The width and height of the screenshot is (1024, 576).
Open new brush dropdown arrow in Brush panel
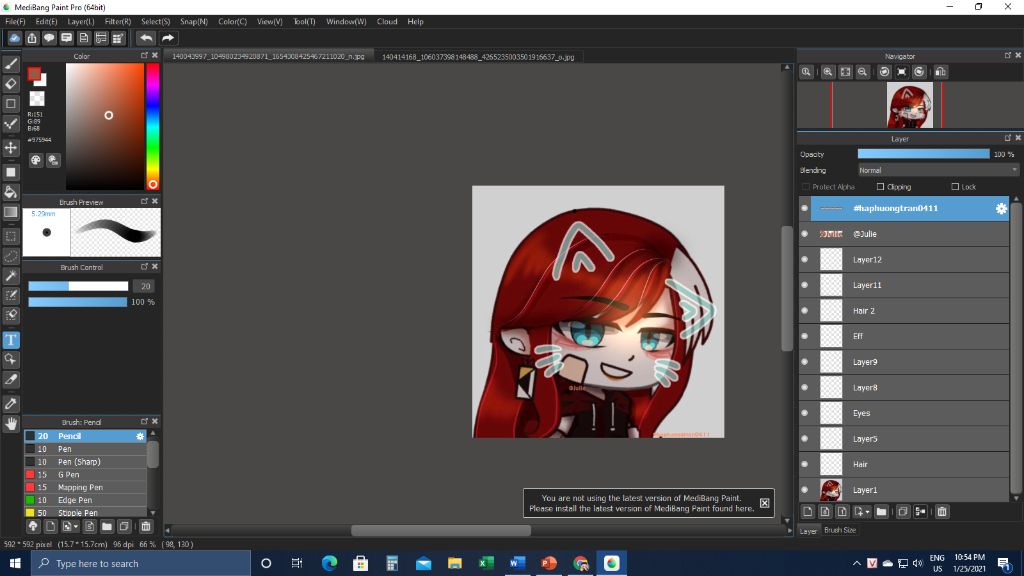76,527
